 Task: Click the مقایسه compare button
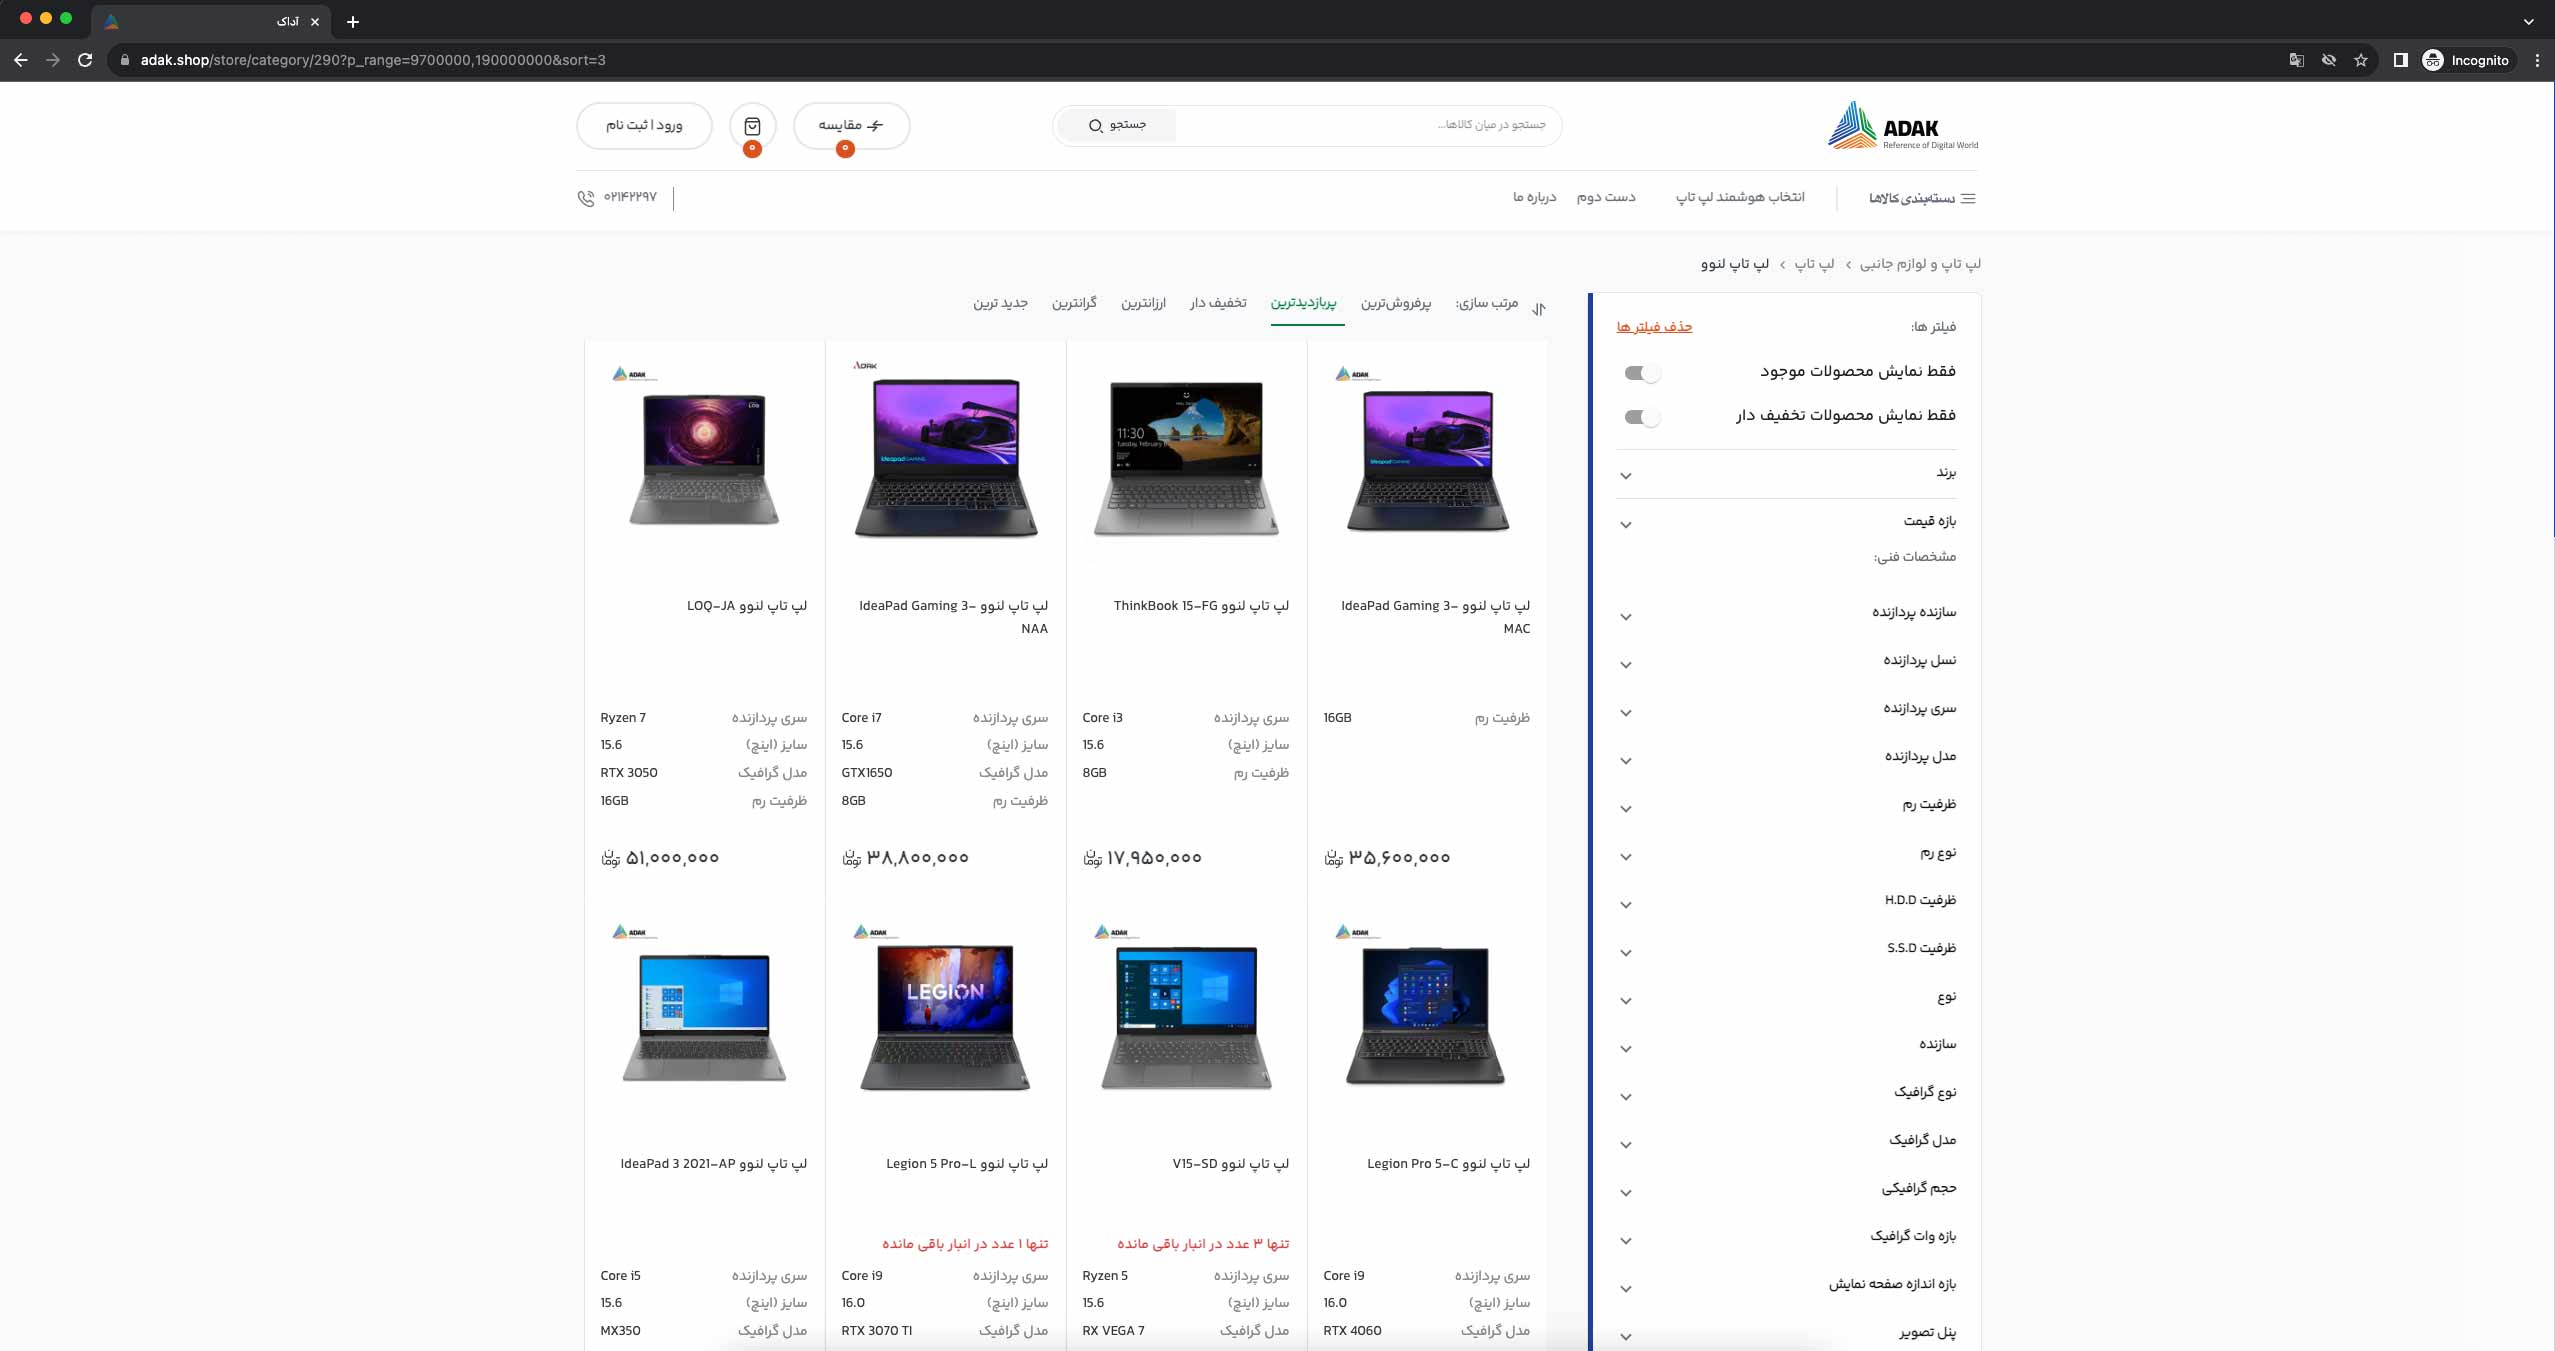851,126
